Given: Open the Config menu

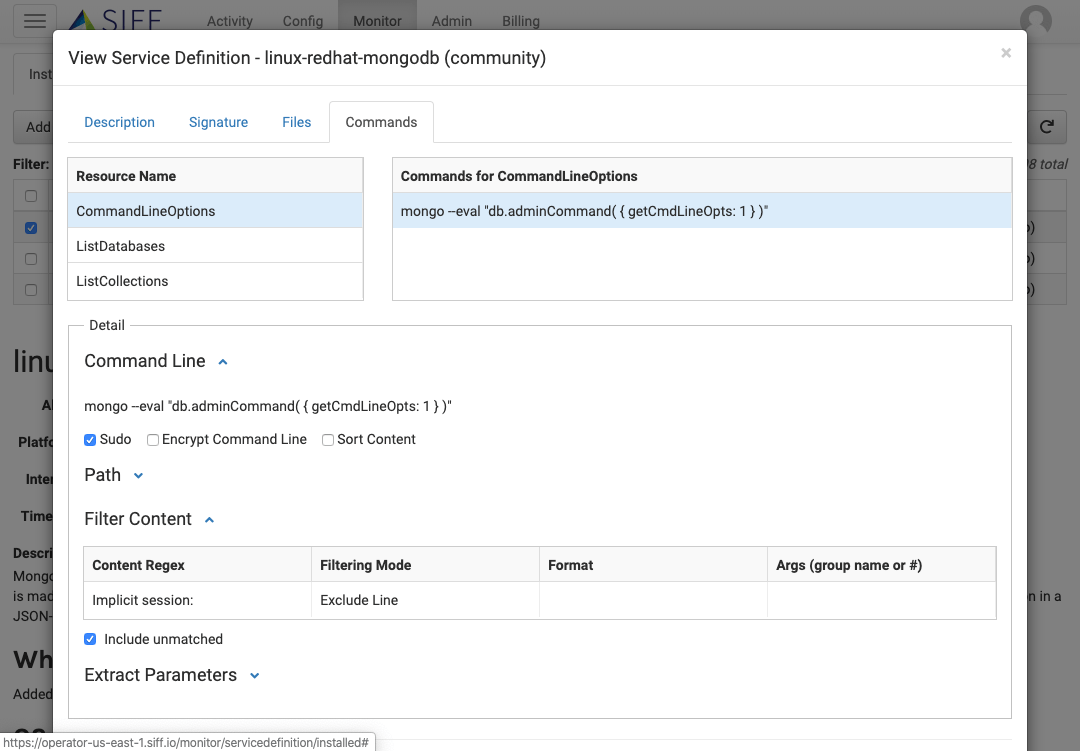Looking at the screenshot, I should (x=302, y=21).
